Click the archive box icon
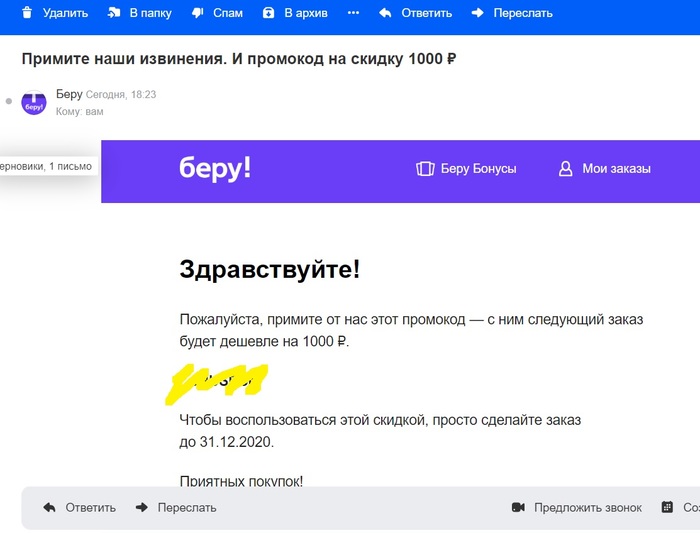 click(268, 13)
